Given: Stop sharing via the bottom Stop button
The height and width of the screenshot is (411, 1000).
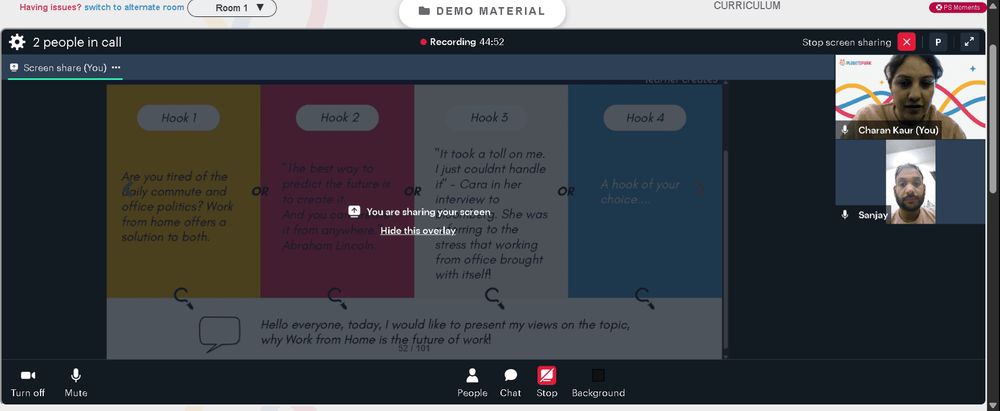Looking at the screenshot, I should [x=546, y=376].
